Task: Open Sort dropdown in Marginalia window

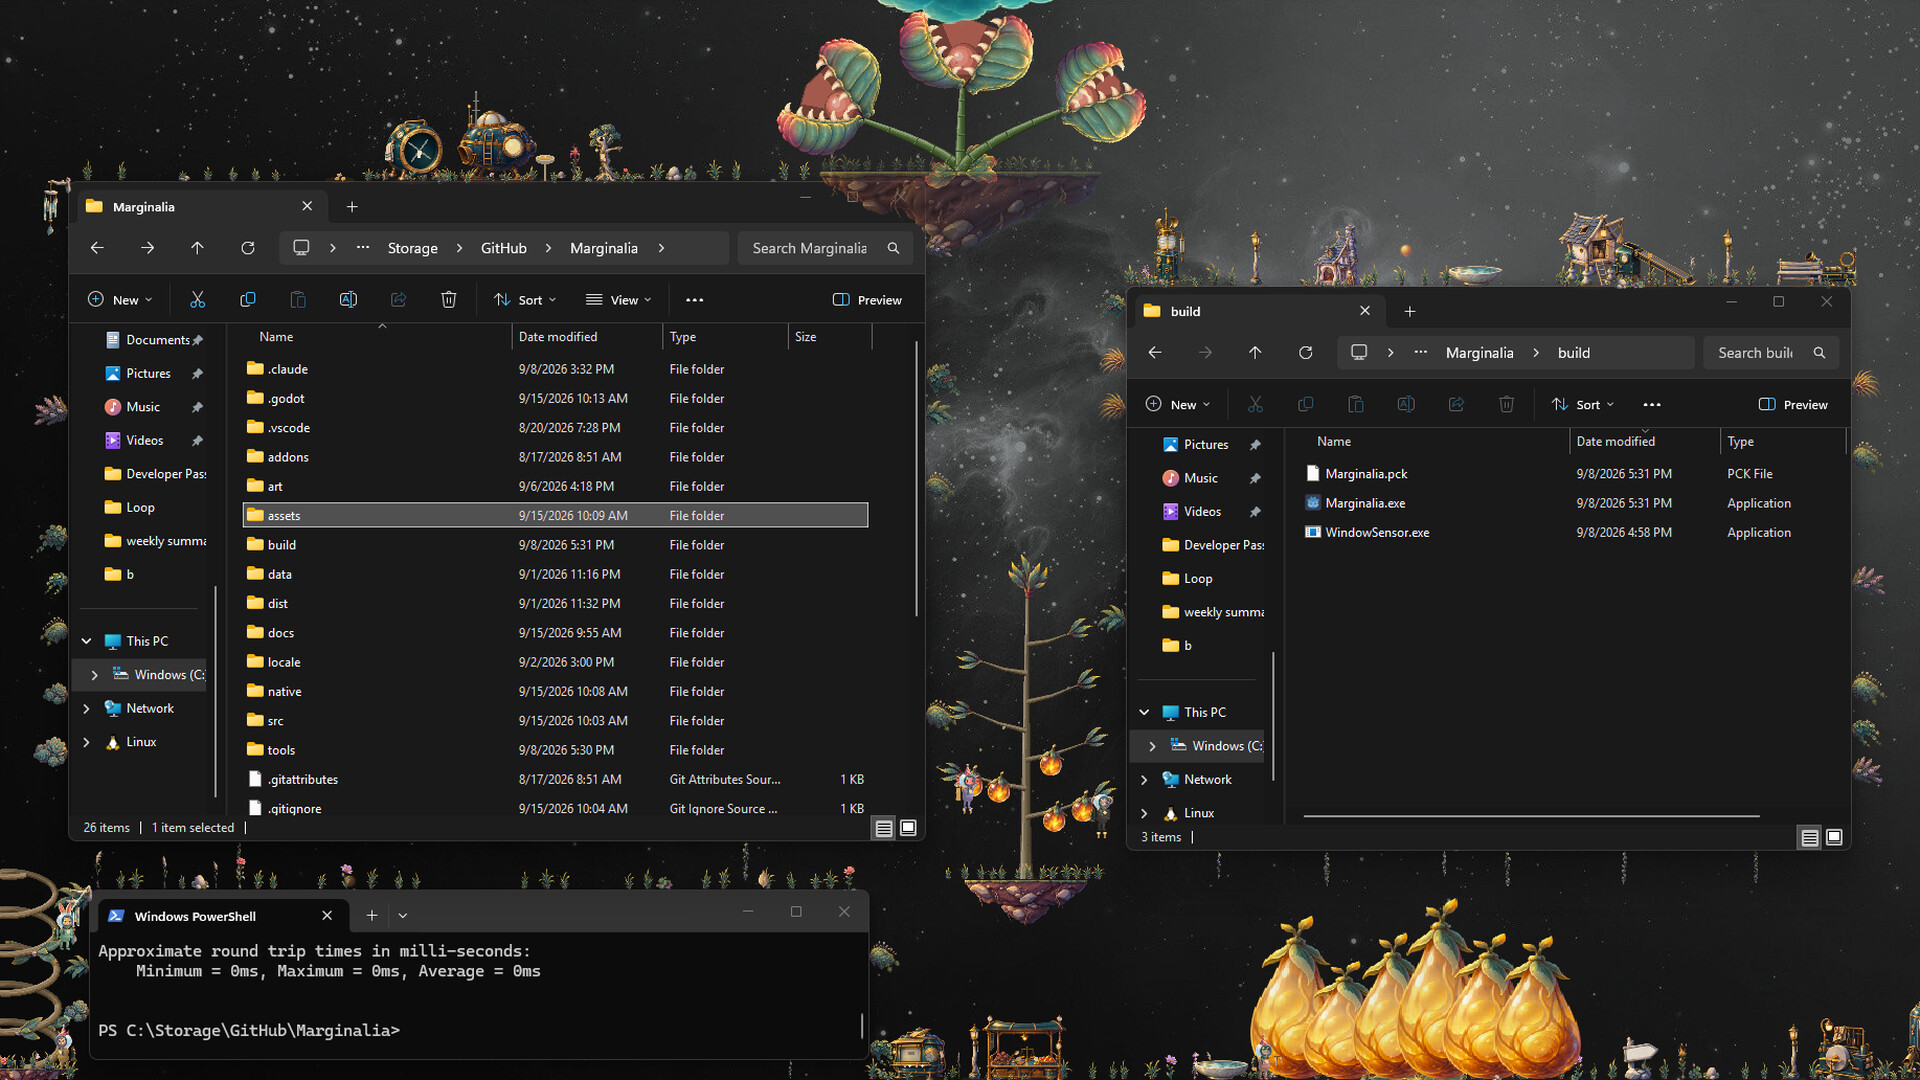Action: pyautogui.click(x=525, y=300)
